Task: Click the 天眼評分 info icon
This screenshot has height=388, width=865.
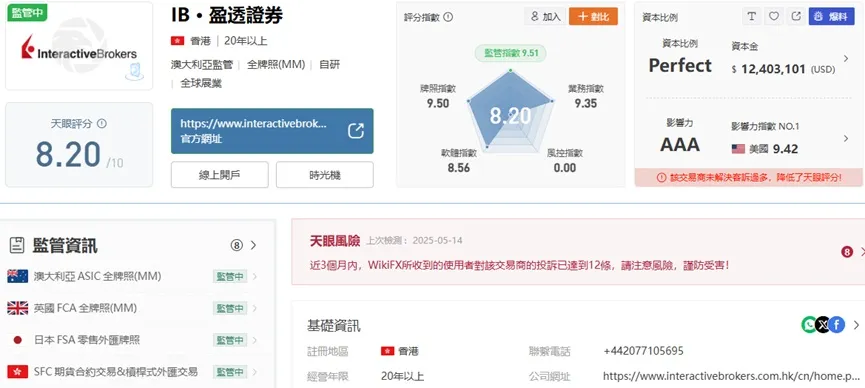Action: [102, 124]
